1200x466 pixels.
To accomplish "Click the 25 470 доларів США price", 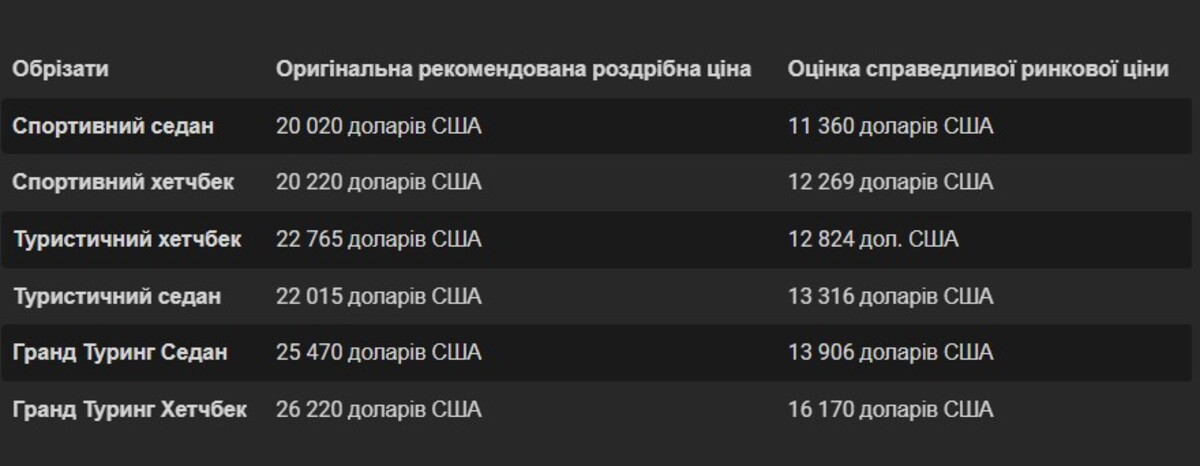I will (378, 352).
